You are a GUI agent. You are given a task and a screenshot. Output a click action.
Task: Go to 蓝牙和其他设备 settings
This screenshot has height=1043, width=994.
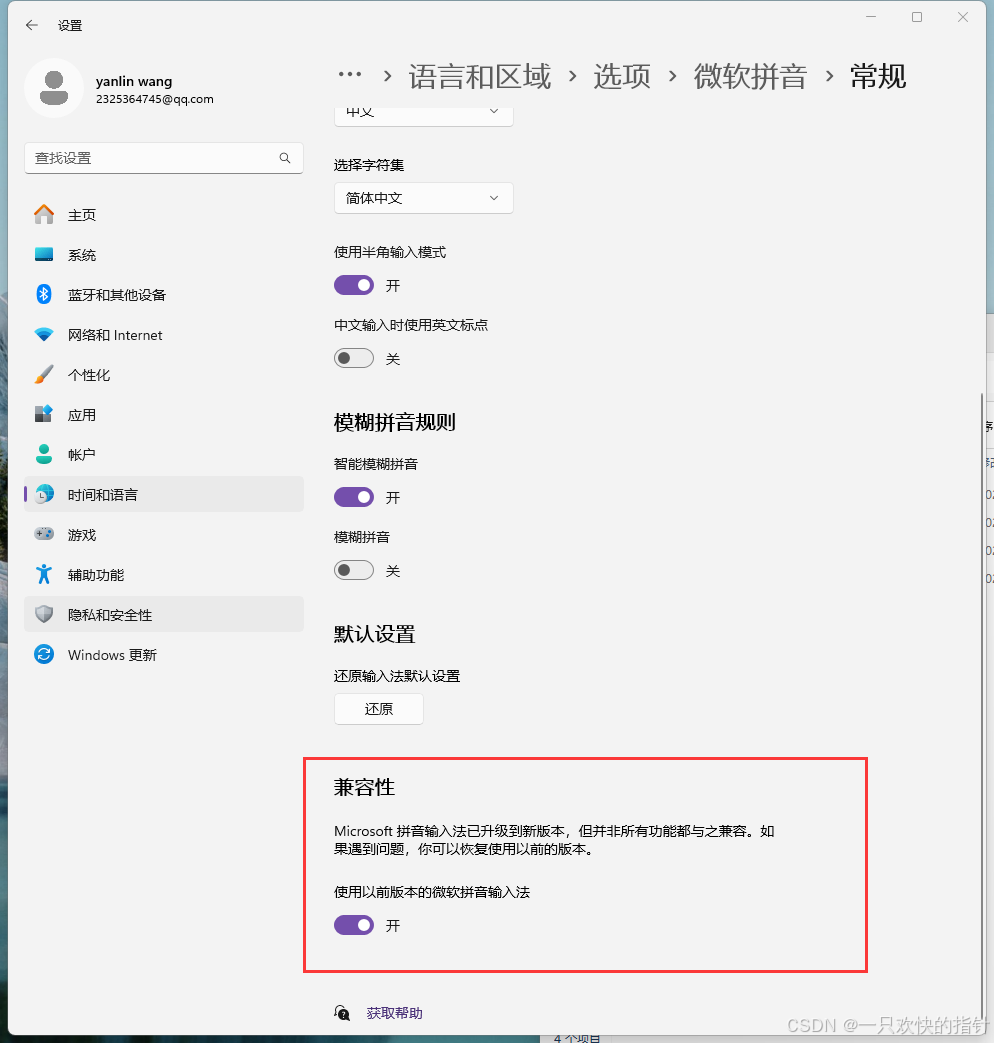[164, 295]
